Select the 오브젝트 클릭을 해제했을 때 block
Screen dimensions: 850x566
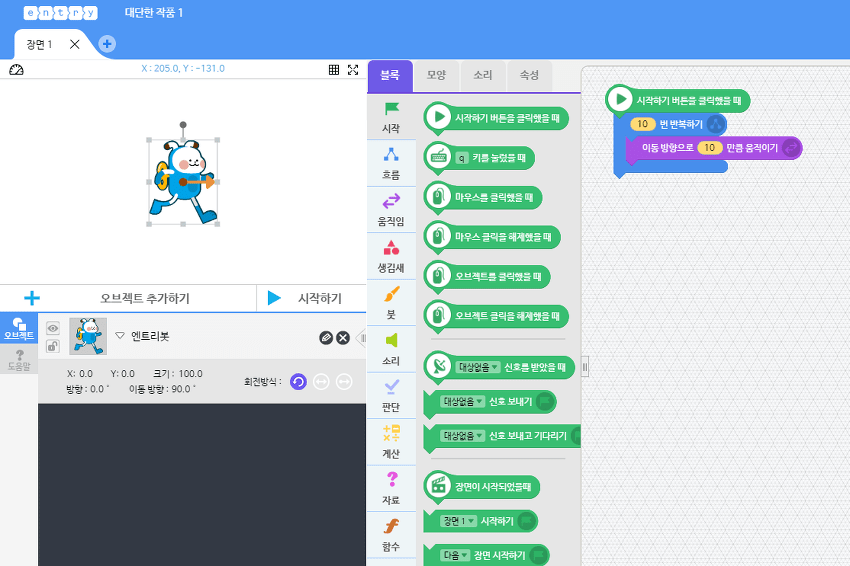click(496, 316)
